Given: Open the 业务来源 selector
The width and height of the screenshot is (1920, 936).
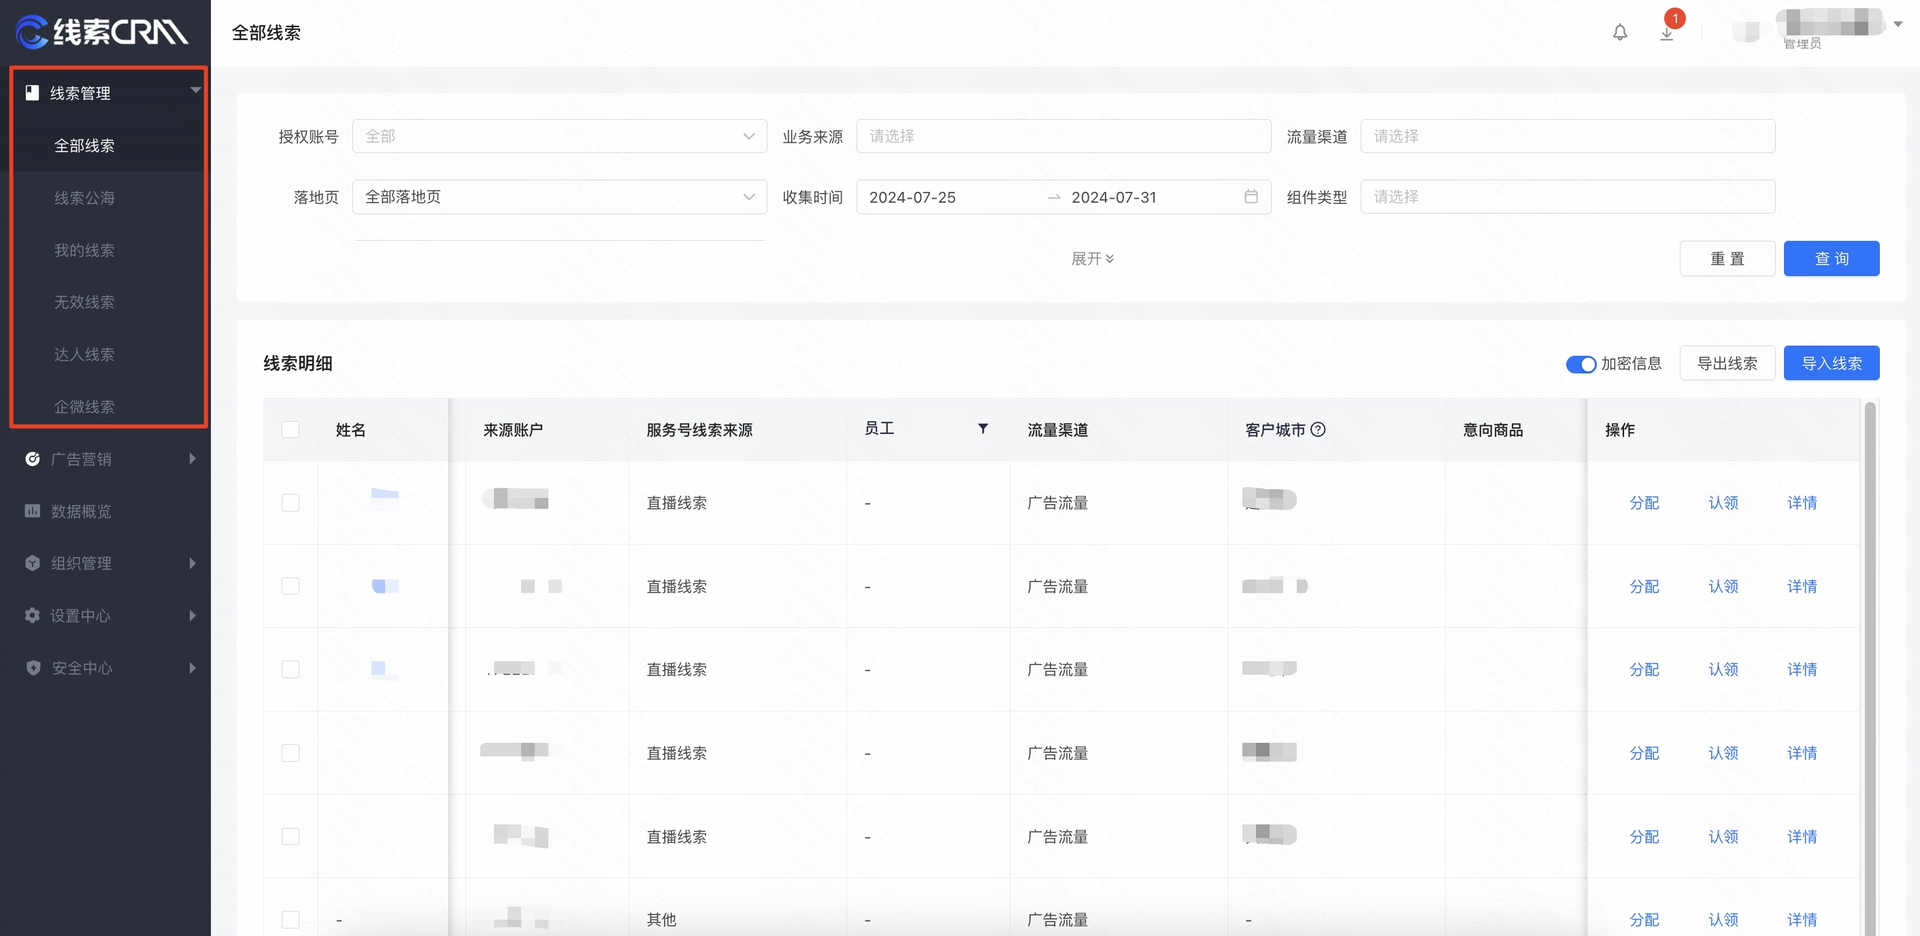Looking at the screenshot, I should (x=1063, y=136).
